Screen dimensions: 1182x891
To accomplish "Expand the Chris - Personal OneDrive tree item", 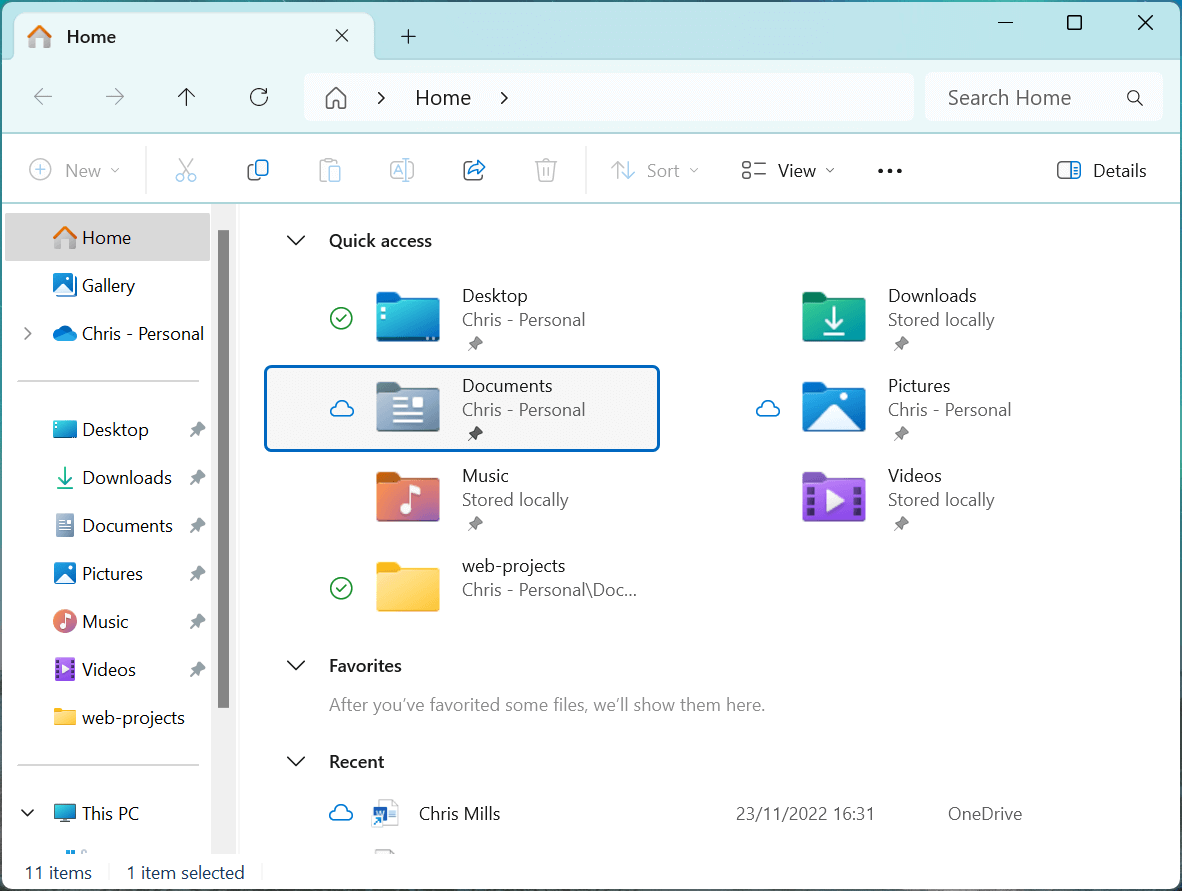I will coord(27,333).
